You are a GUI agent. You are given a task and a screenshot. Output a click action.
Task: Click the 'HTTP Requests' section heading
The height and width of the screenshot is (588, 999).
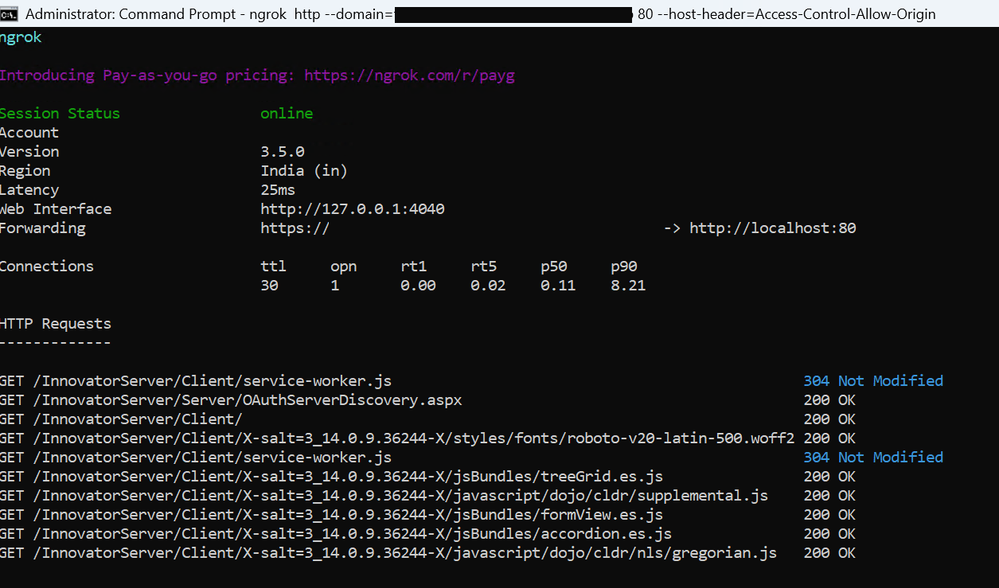pos(55,324)
